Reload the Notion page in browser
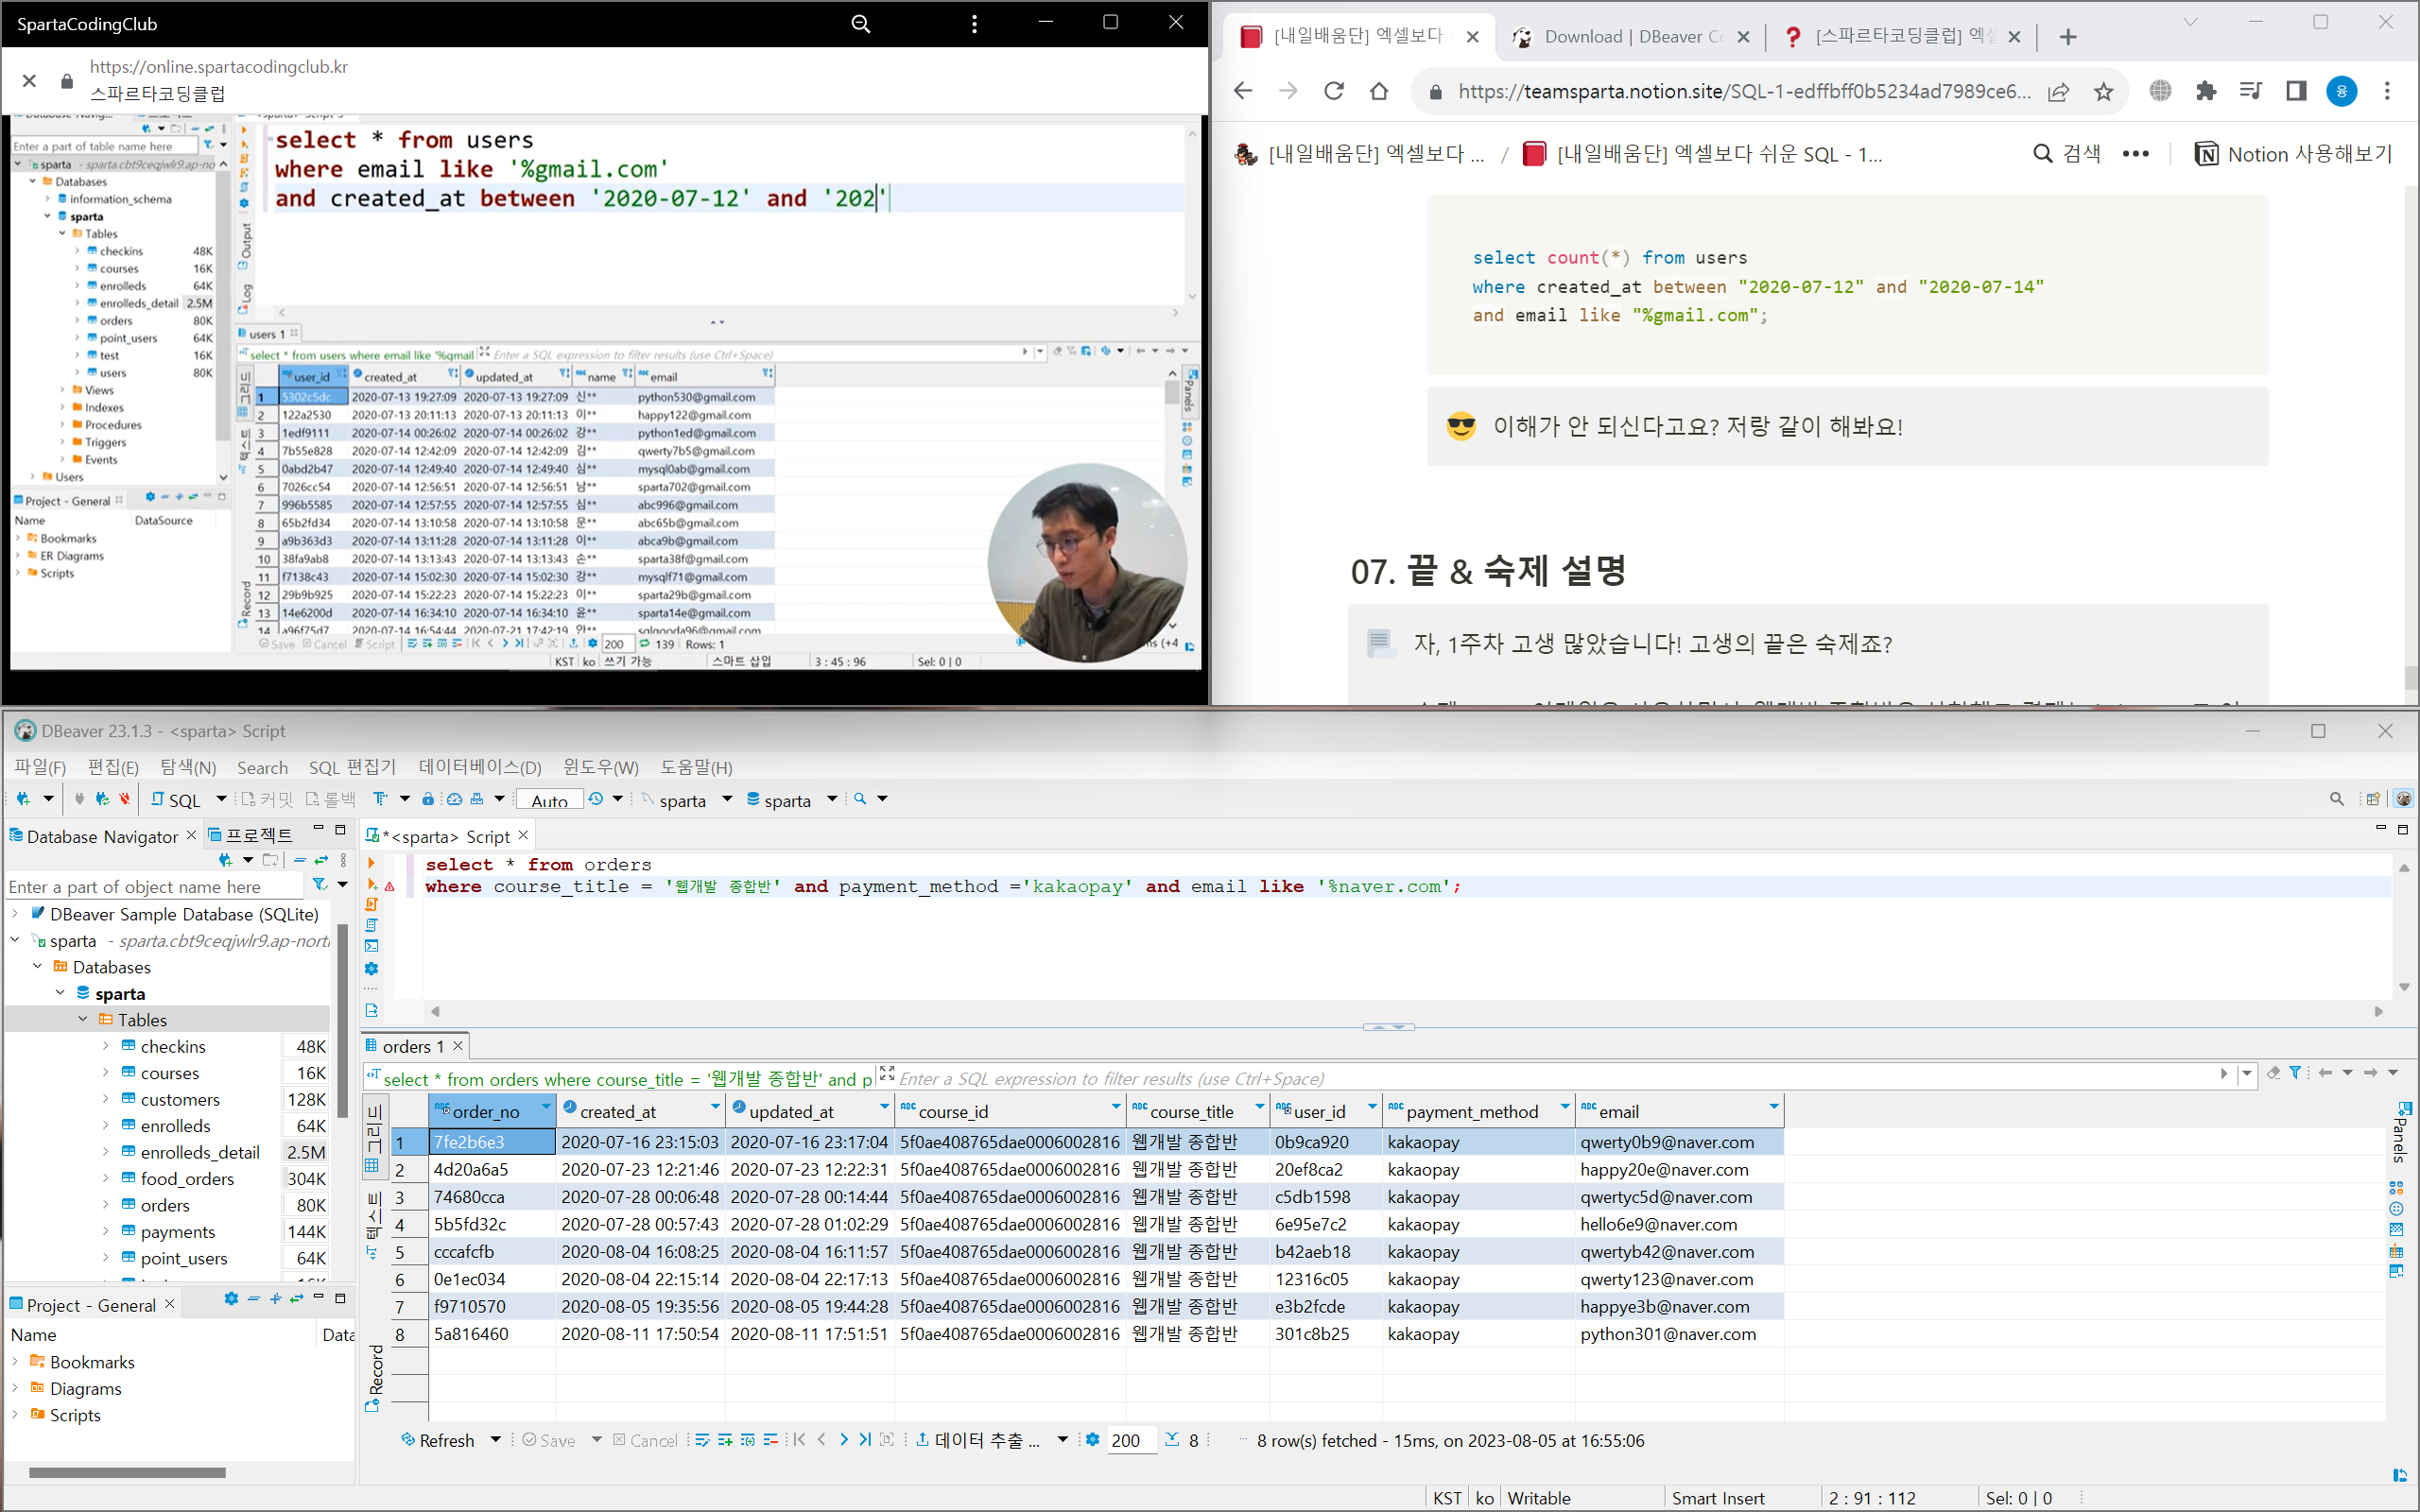Image resolution: width=2420 pixels, height=1512 pixels. [1334, 91]
